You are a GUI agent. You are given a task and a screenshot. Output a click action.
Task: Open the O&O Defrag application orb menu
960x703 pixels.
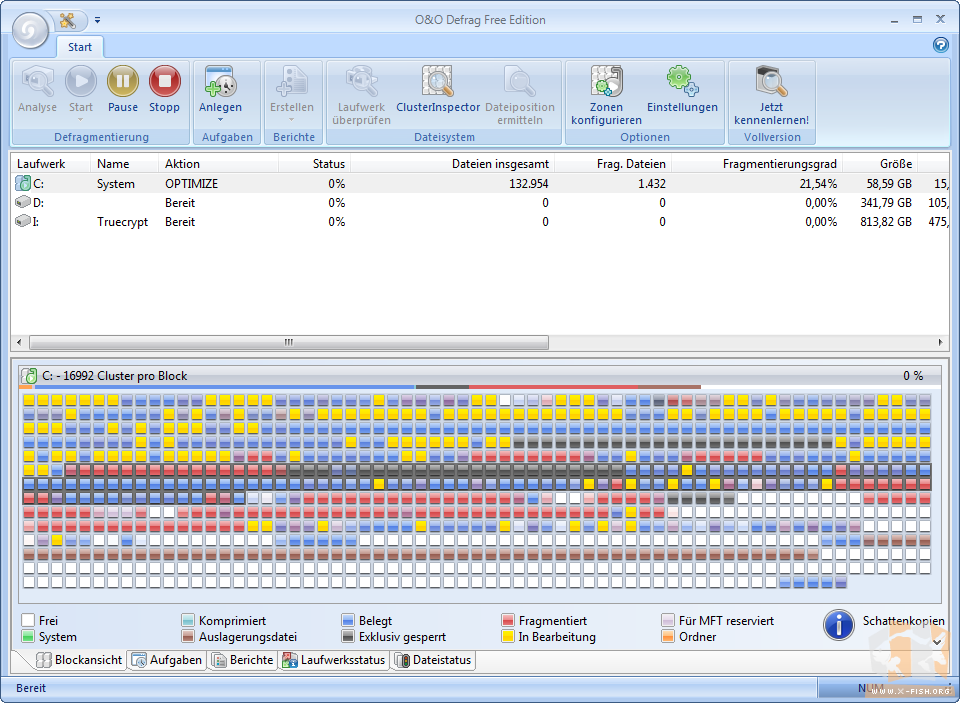tap(30, 29)
